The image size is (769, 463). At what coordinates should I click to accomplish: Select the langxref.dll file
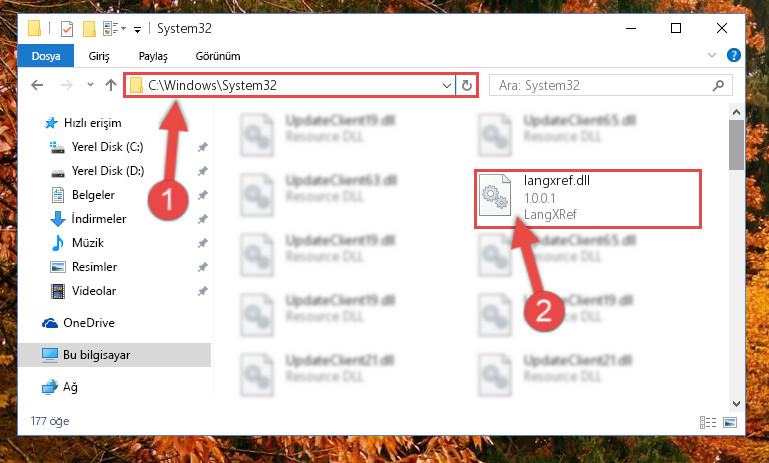coord(588,199)
